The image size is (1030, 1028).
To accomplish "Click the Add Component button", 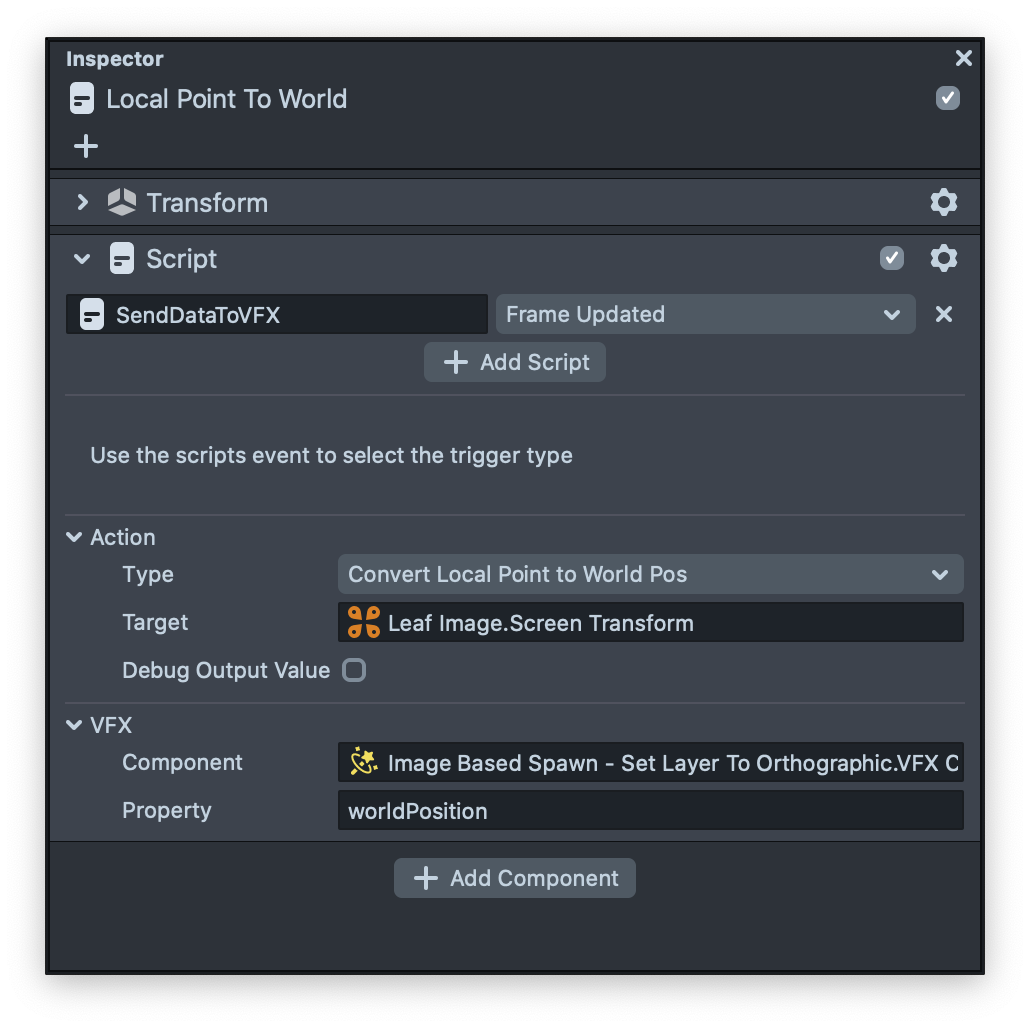I will (515, 878).
